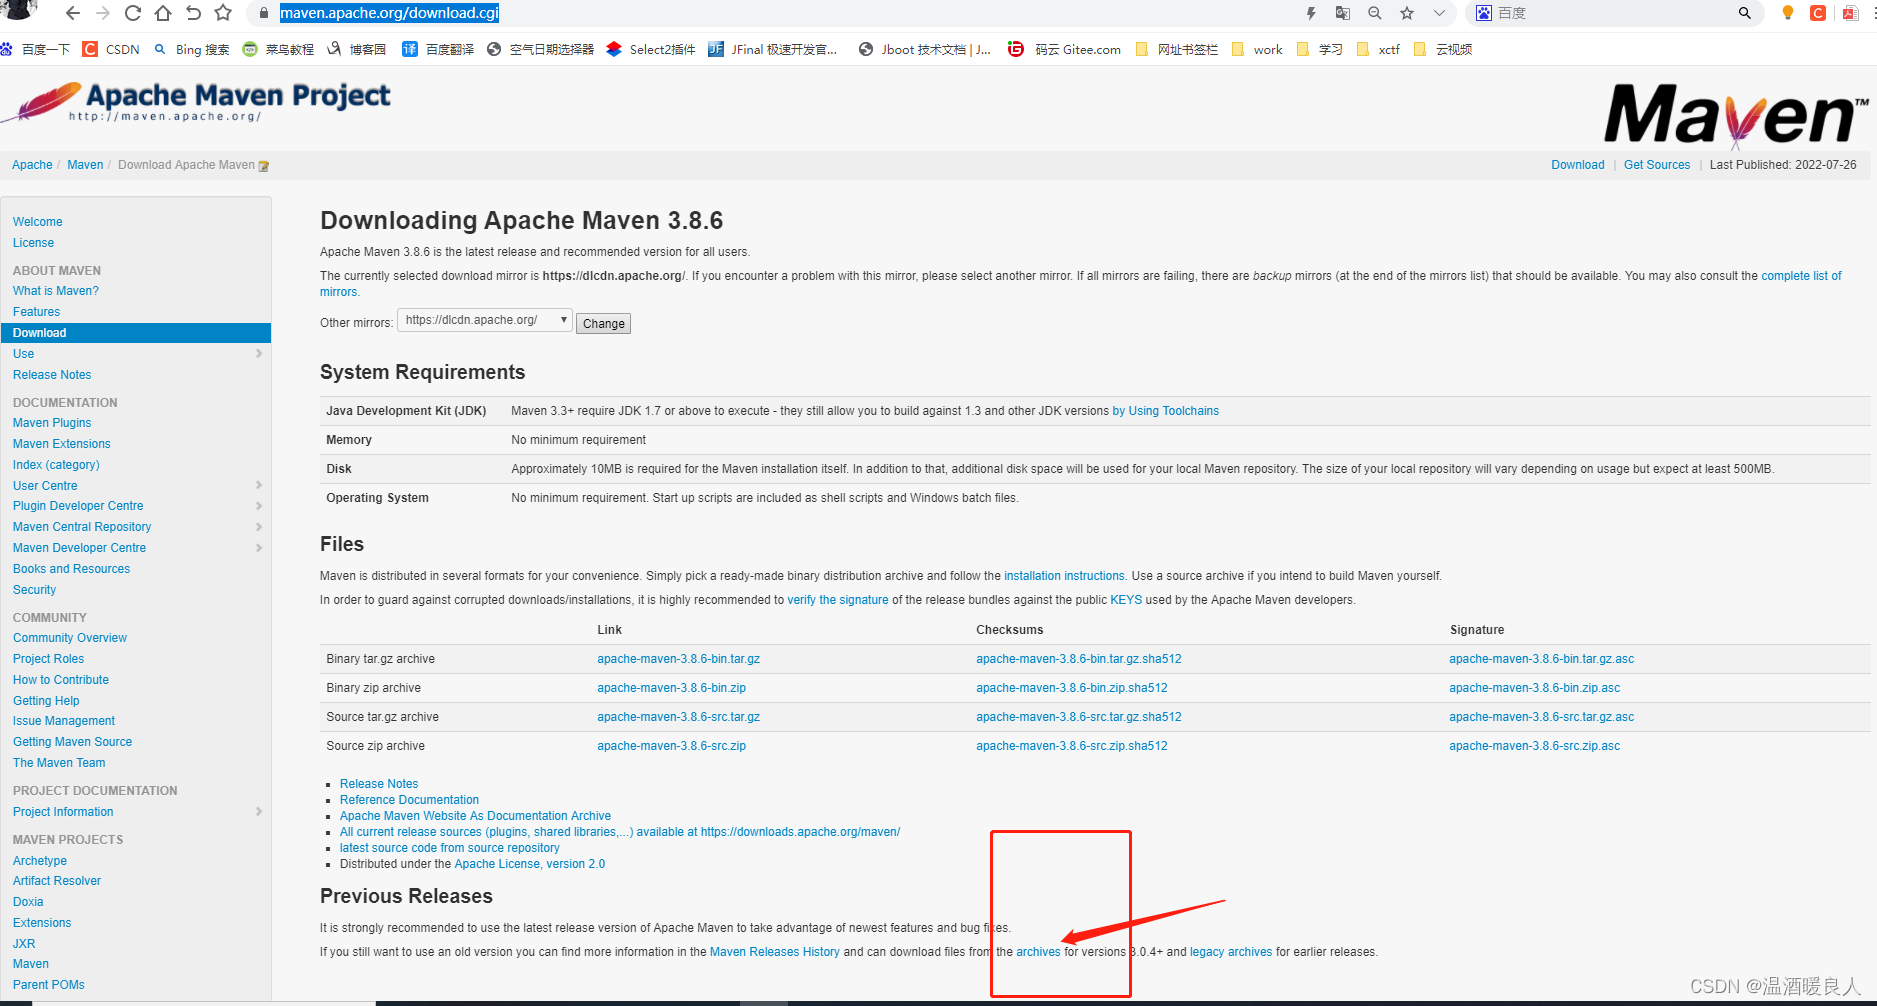Image resolution: width=1877 pixels, height=1006 pixels.
Task: Expand Project Information submenu arrow
Action: 259,812
